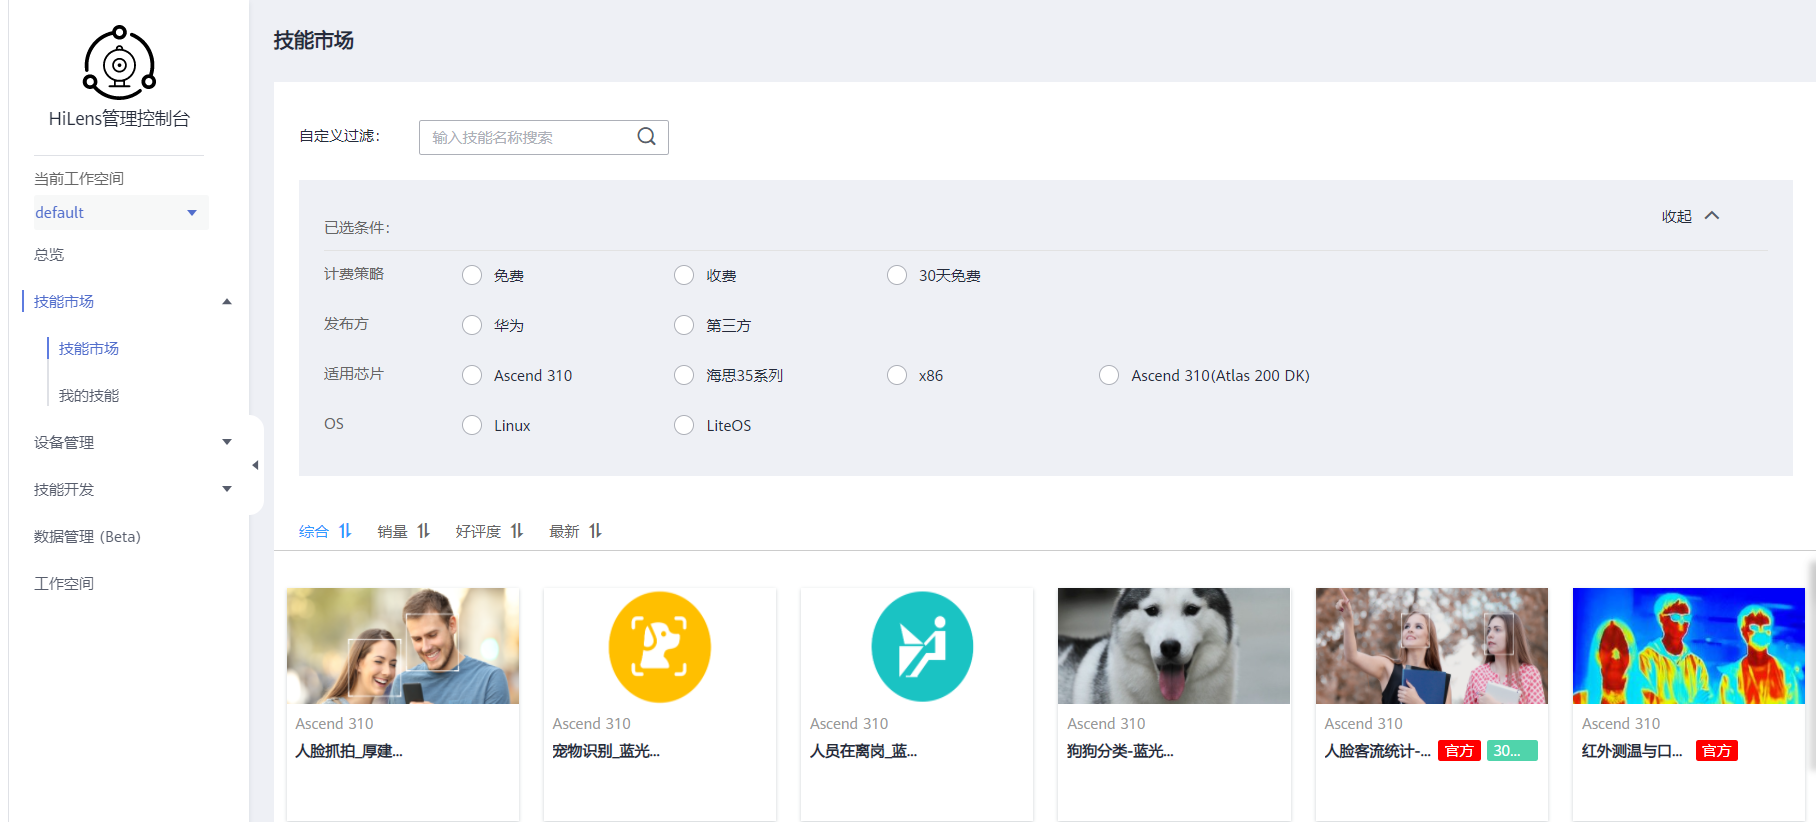
Task: Click the 官方 badge on 红外测温 card
Action: pos(1717,751)
